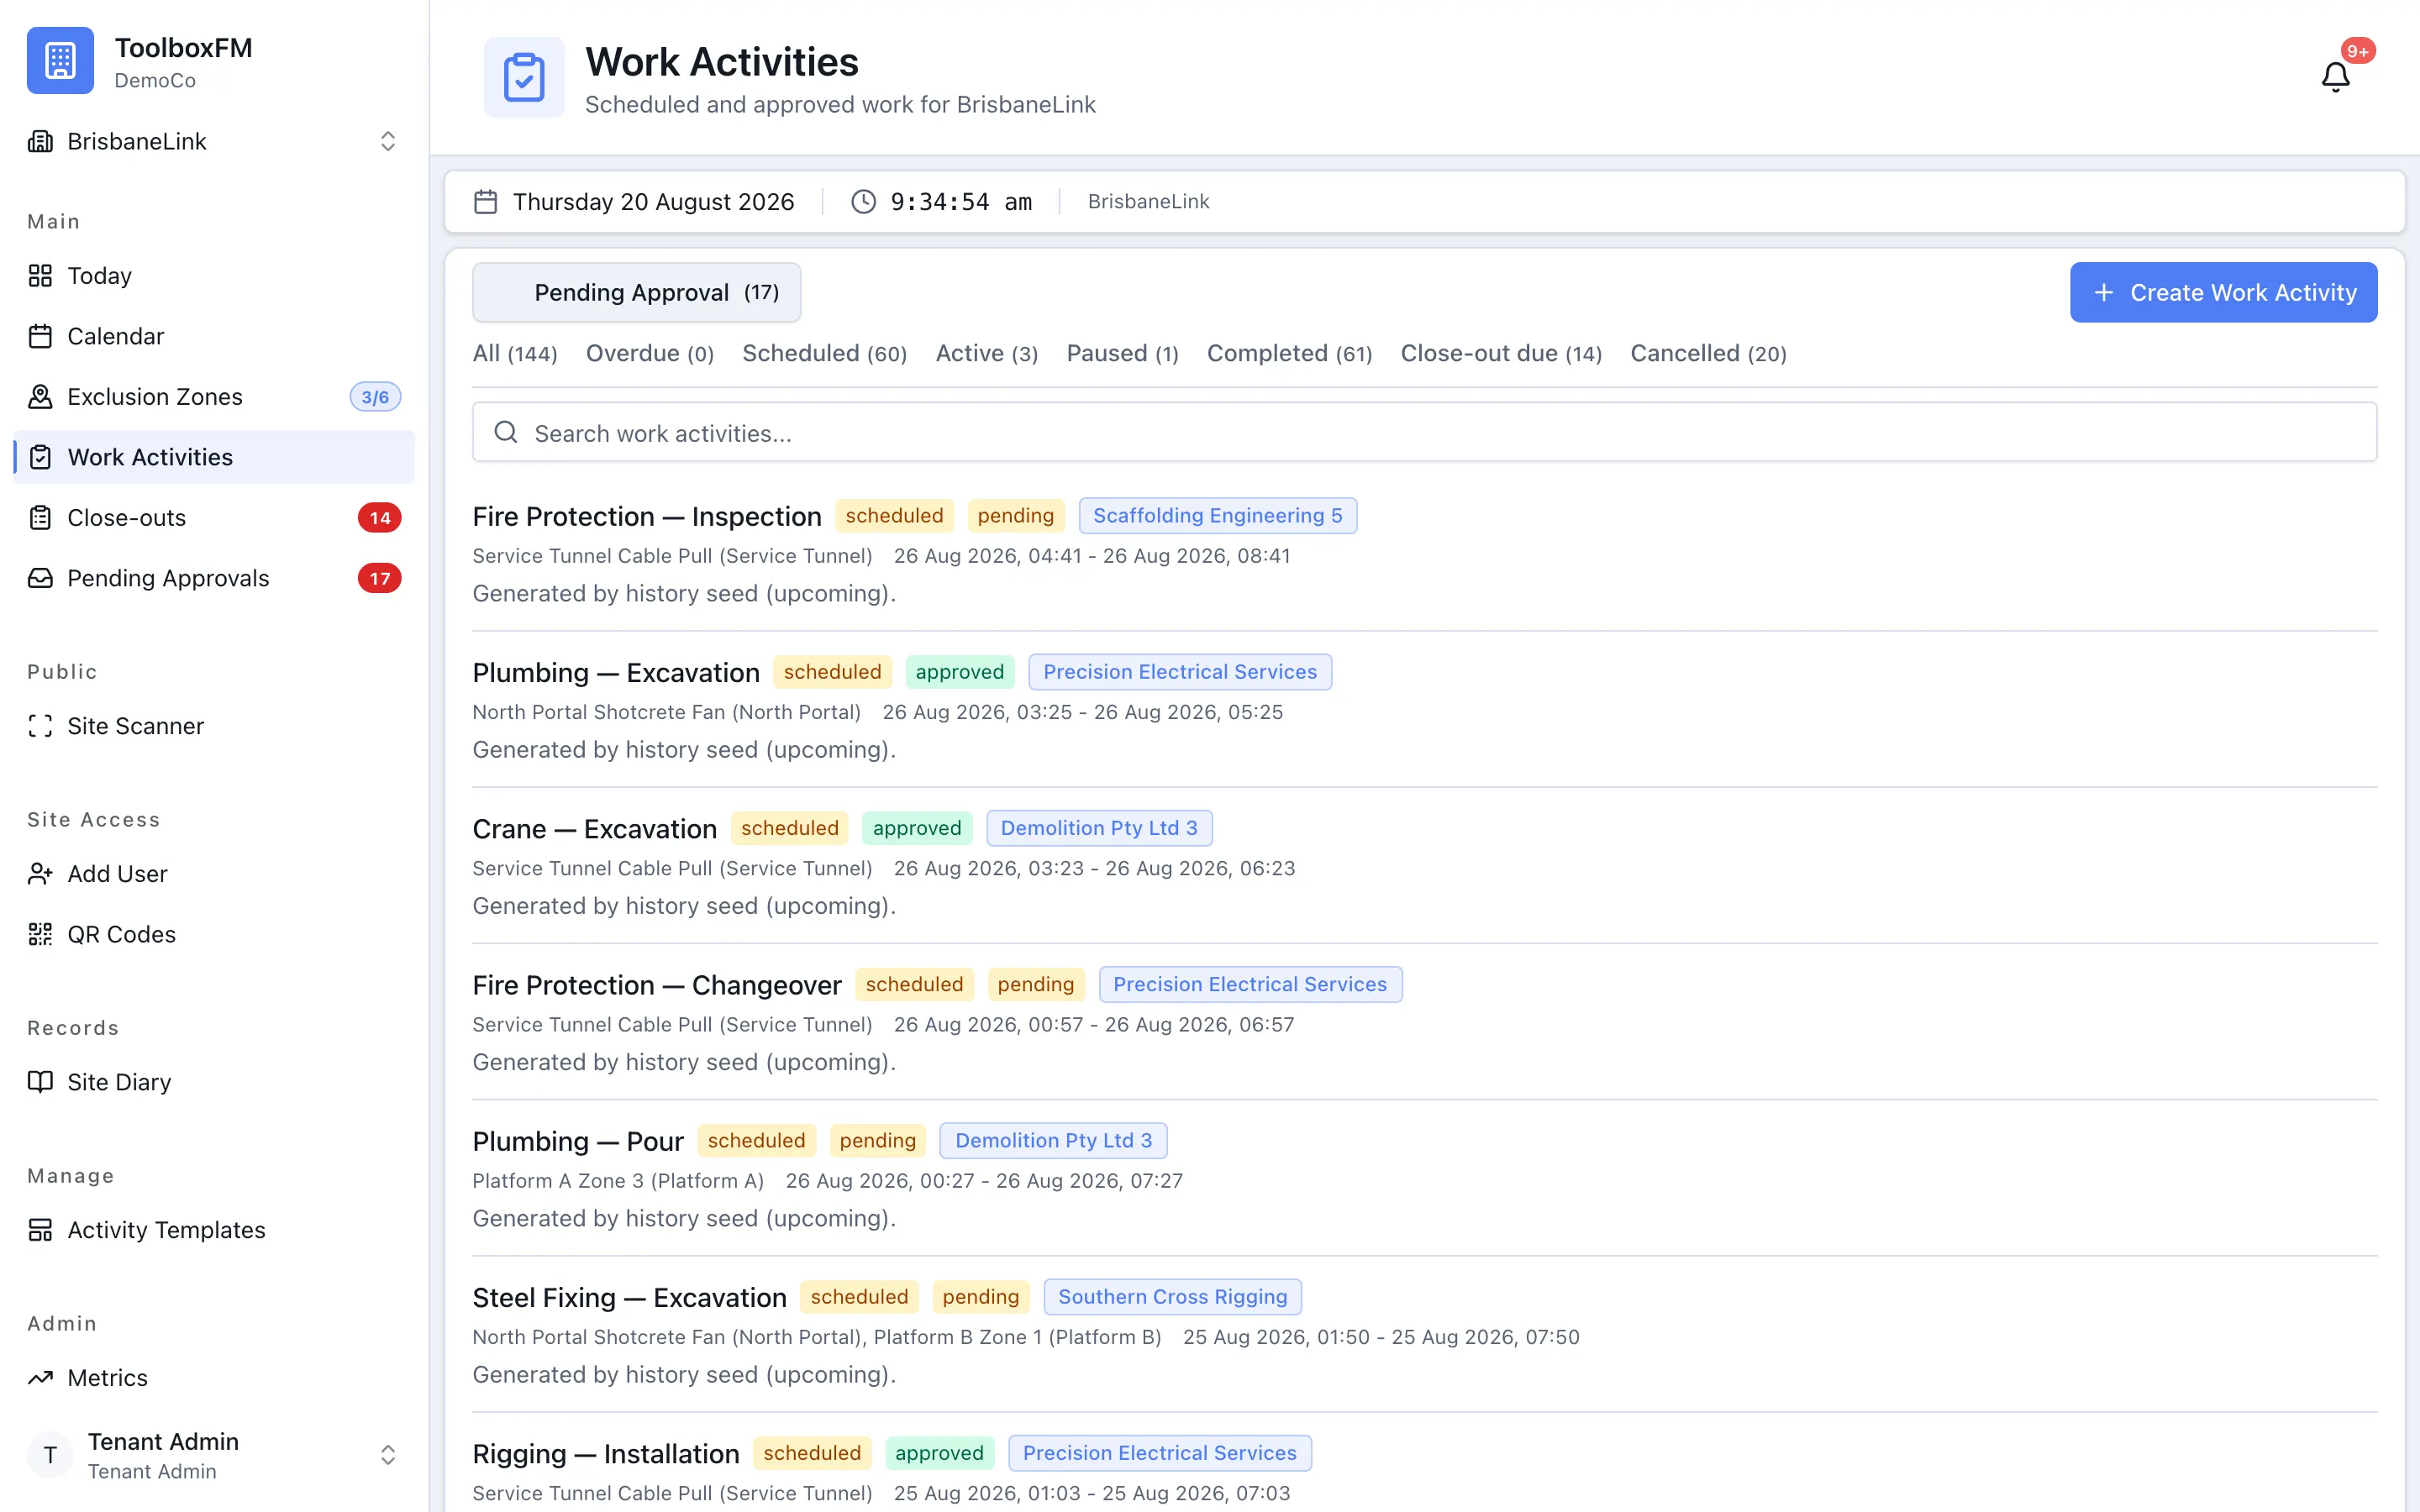Click the BrisbaneLink building icon in sidebar
The width and height of the screenshot is (2420, 1512).
(x=40, y=141)
